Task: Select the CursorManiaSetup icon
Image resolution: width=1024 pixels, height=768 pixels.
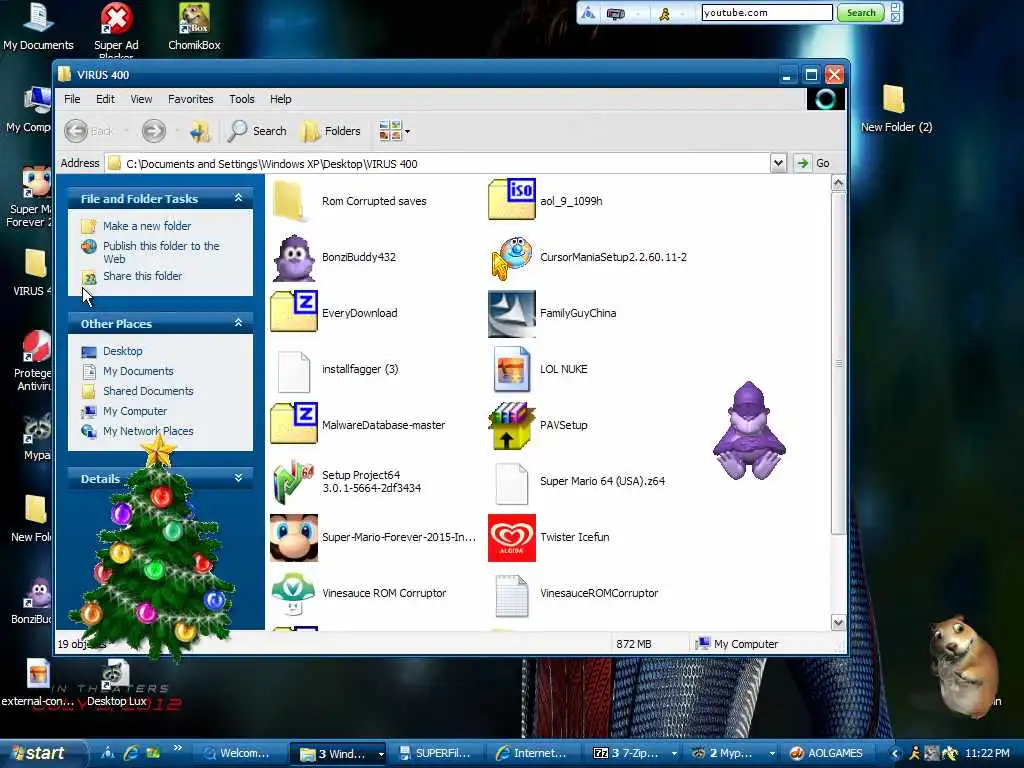Action: click(x=512, y=257)
